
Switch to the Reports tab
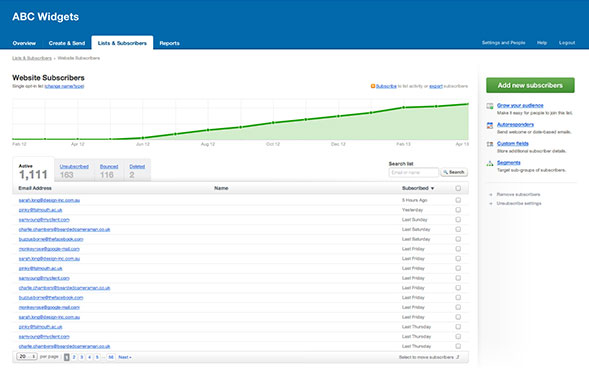(x=169, y=43)
